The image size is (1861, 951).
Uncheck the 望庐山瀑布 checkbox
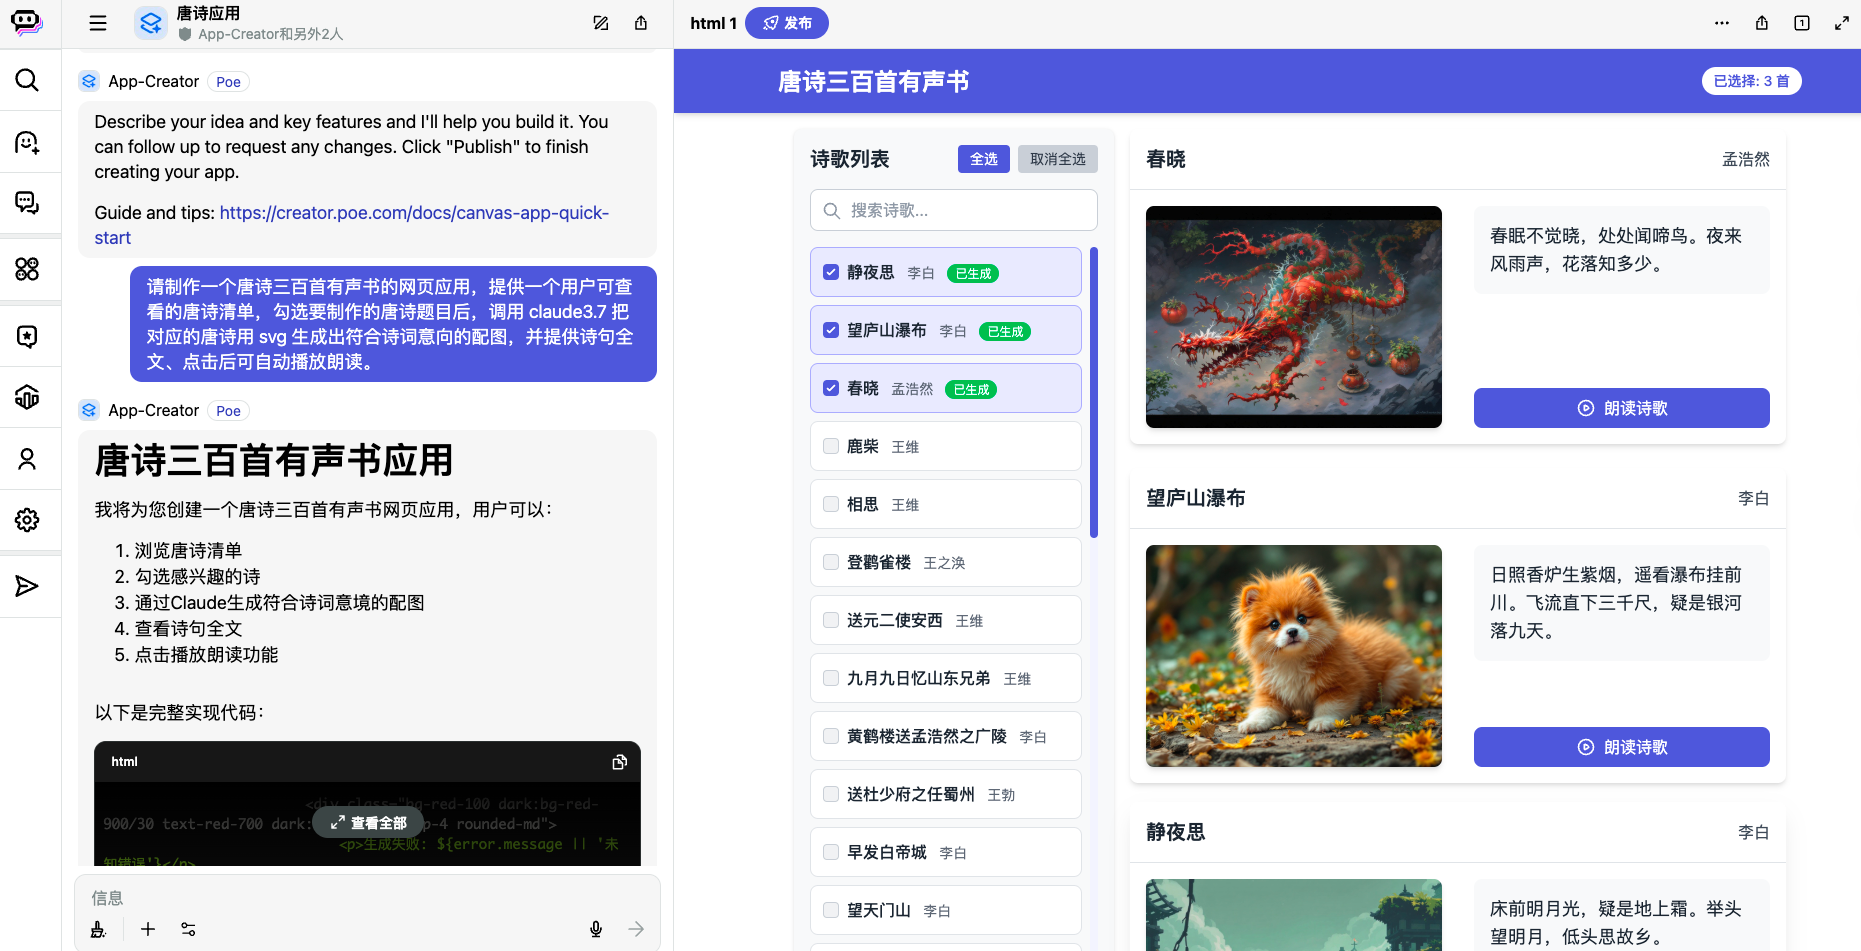pyautogui.click(x=831, y=330)
